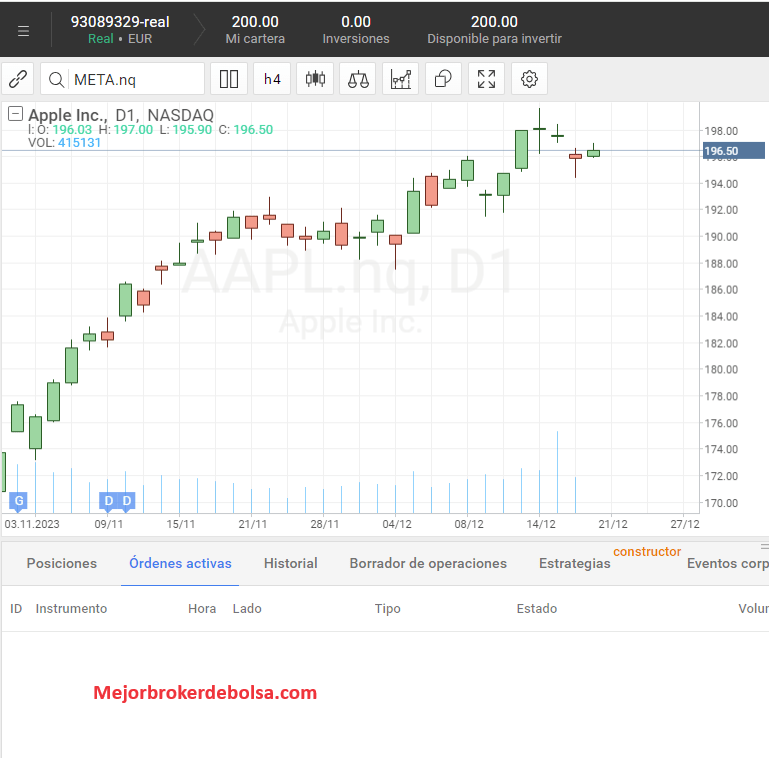The width and height of the screenshot is (769, 758).
Task: Click the 03.11.2023 date axis label
Action: point(32,524)
